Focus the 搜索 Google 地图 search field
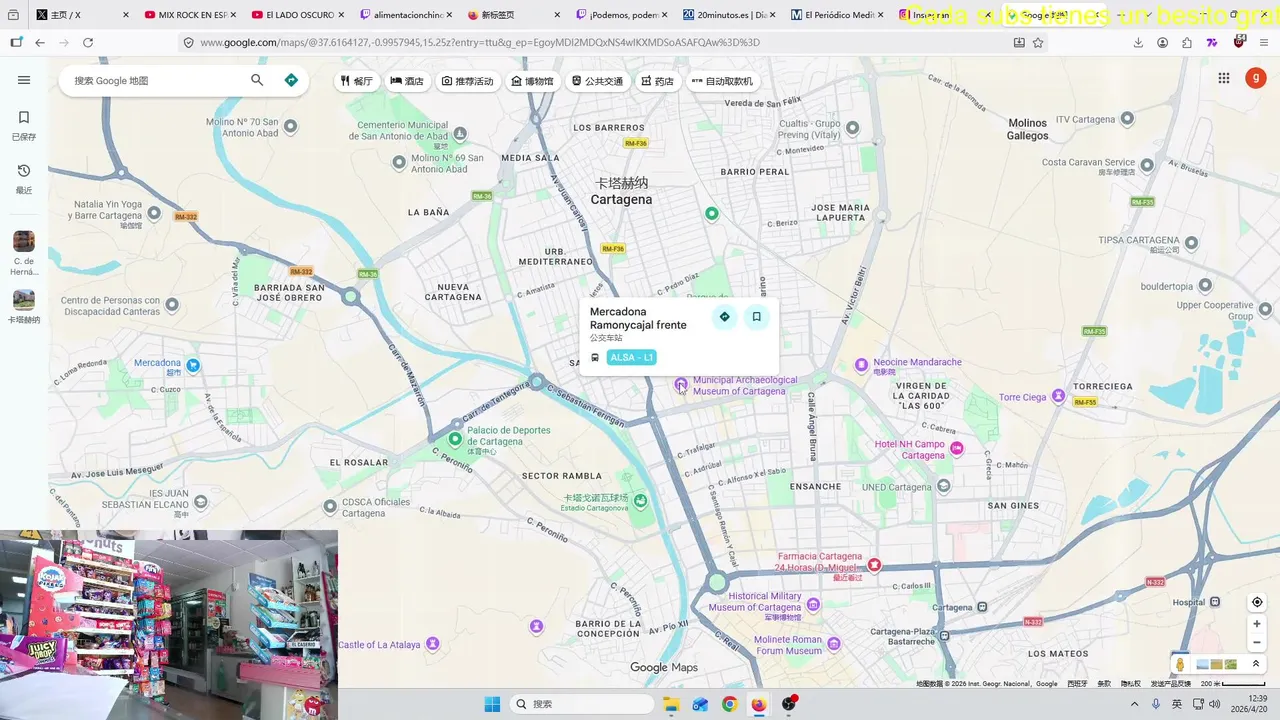Viewport: 1280px width, 720px height. (155, 80)
